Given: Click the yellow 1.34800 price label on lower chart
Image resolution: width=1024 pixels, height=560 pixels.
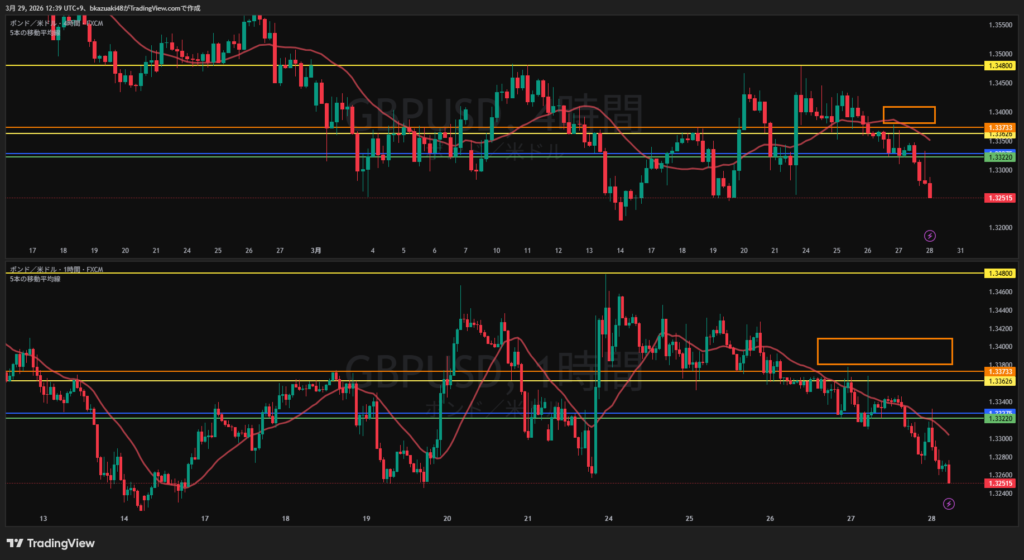Looking at the screenshot, I should point(999,273).
